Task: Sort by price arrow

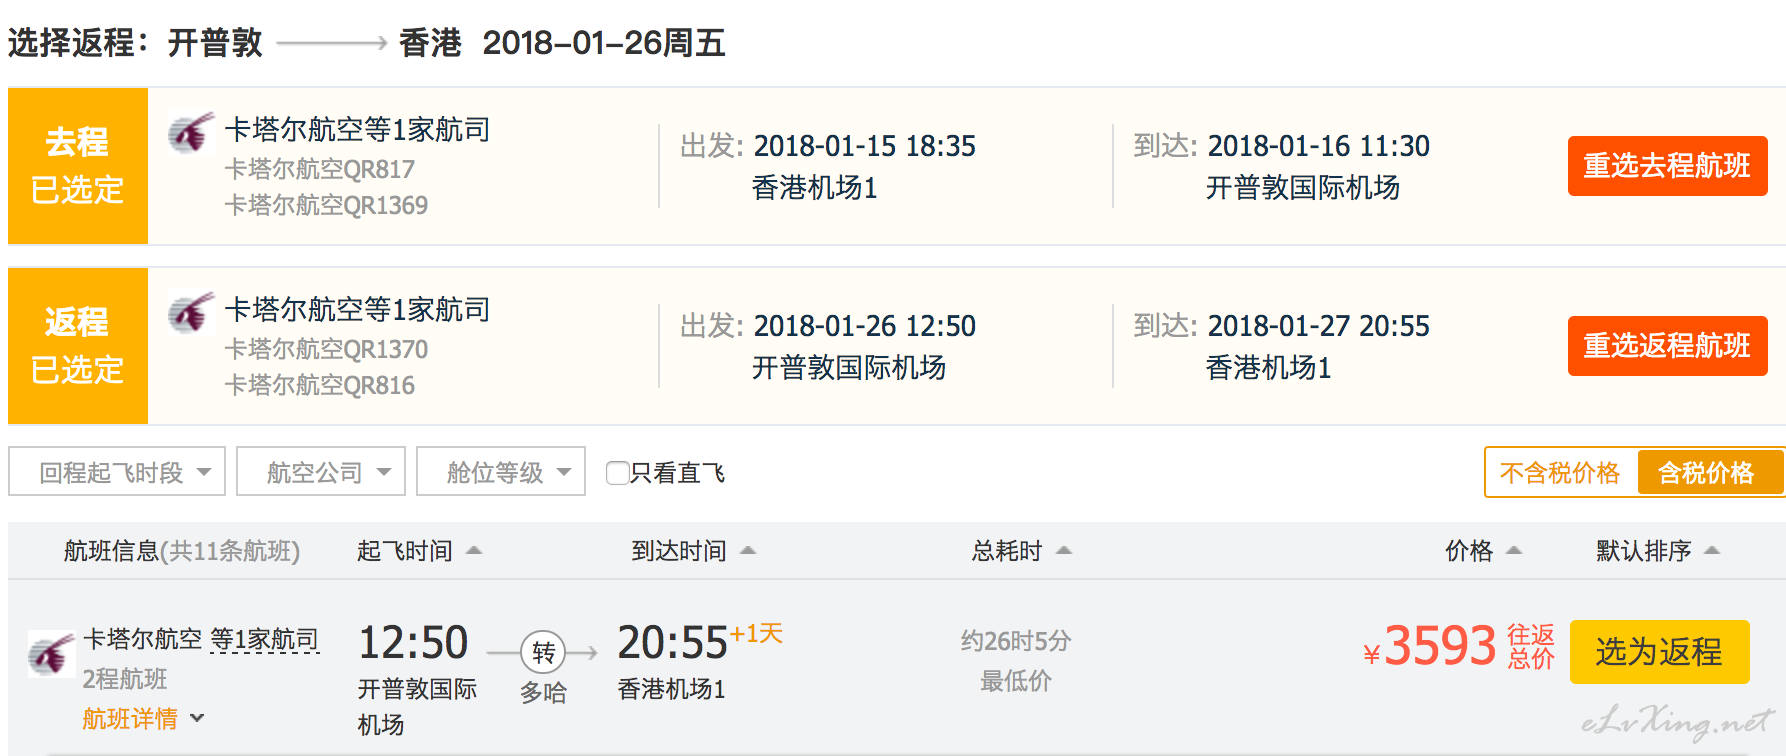Action: (1514, 550)
